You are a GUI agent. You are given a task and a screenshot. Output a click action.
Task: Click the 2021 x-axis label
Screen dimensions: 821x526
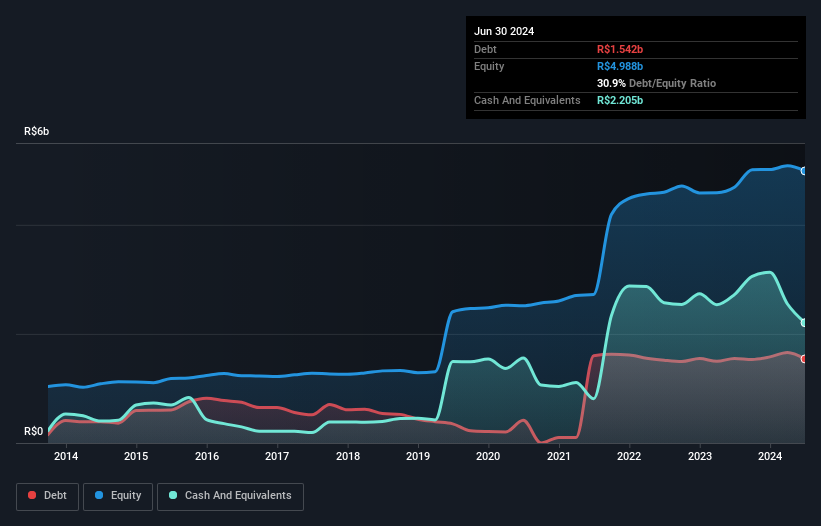click(559, 456)
